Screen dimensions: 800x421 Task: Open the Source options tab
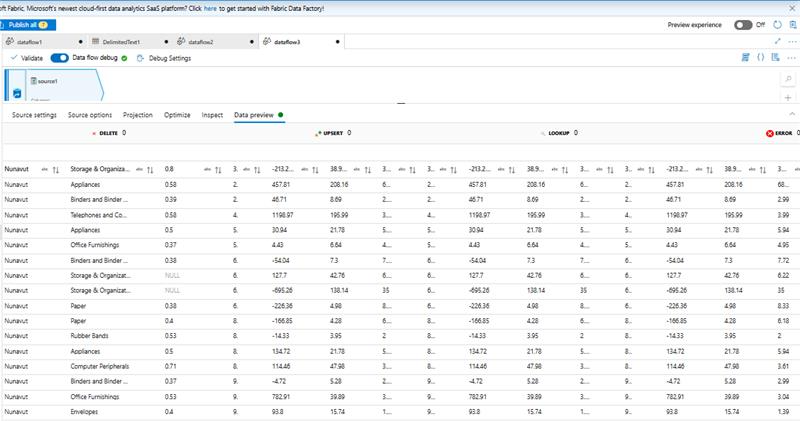(90, 115)
